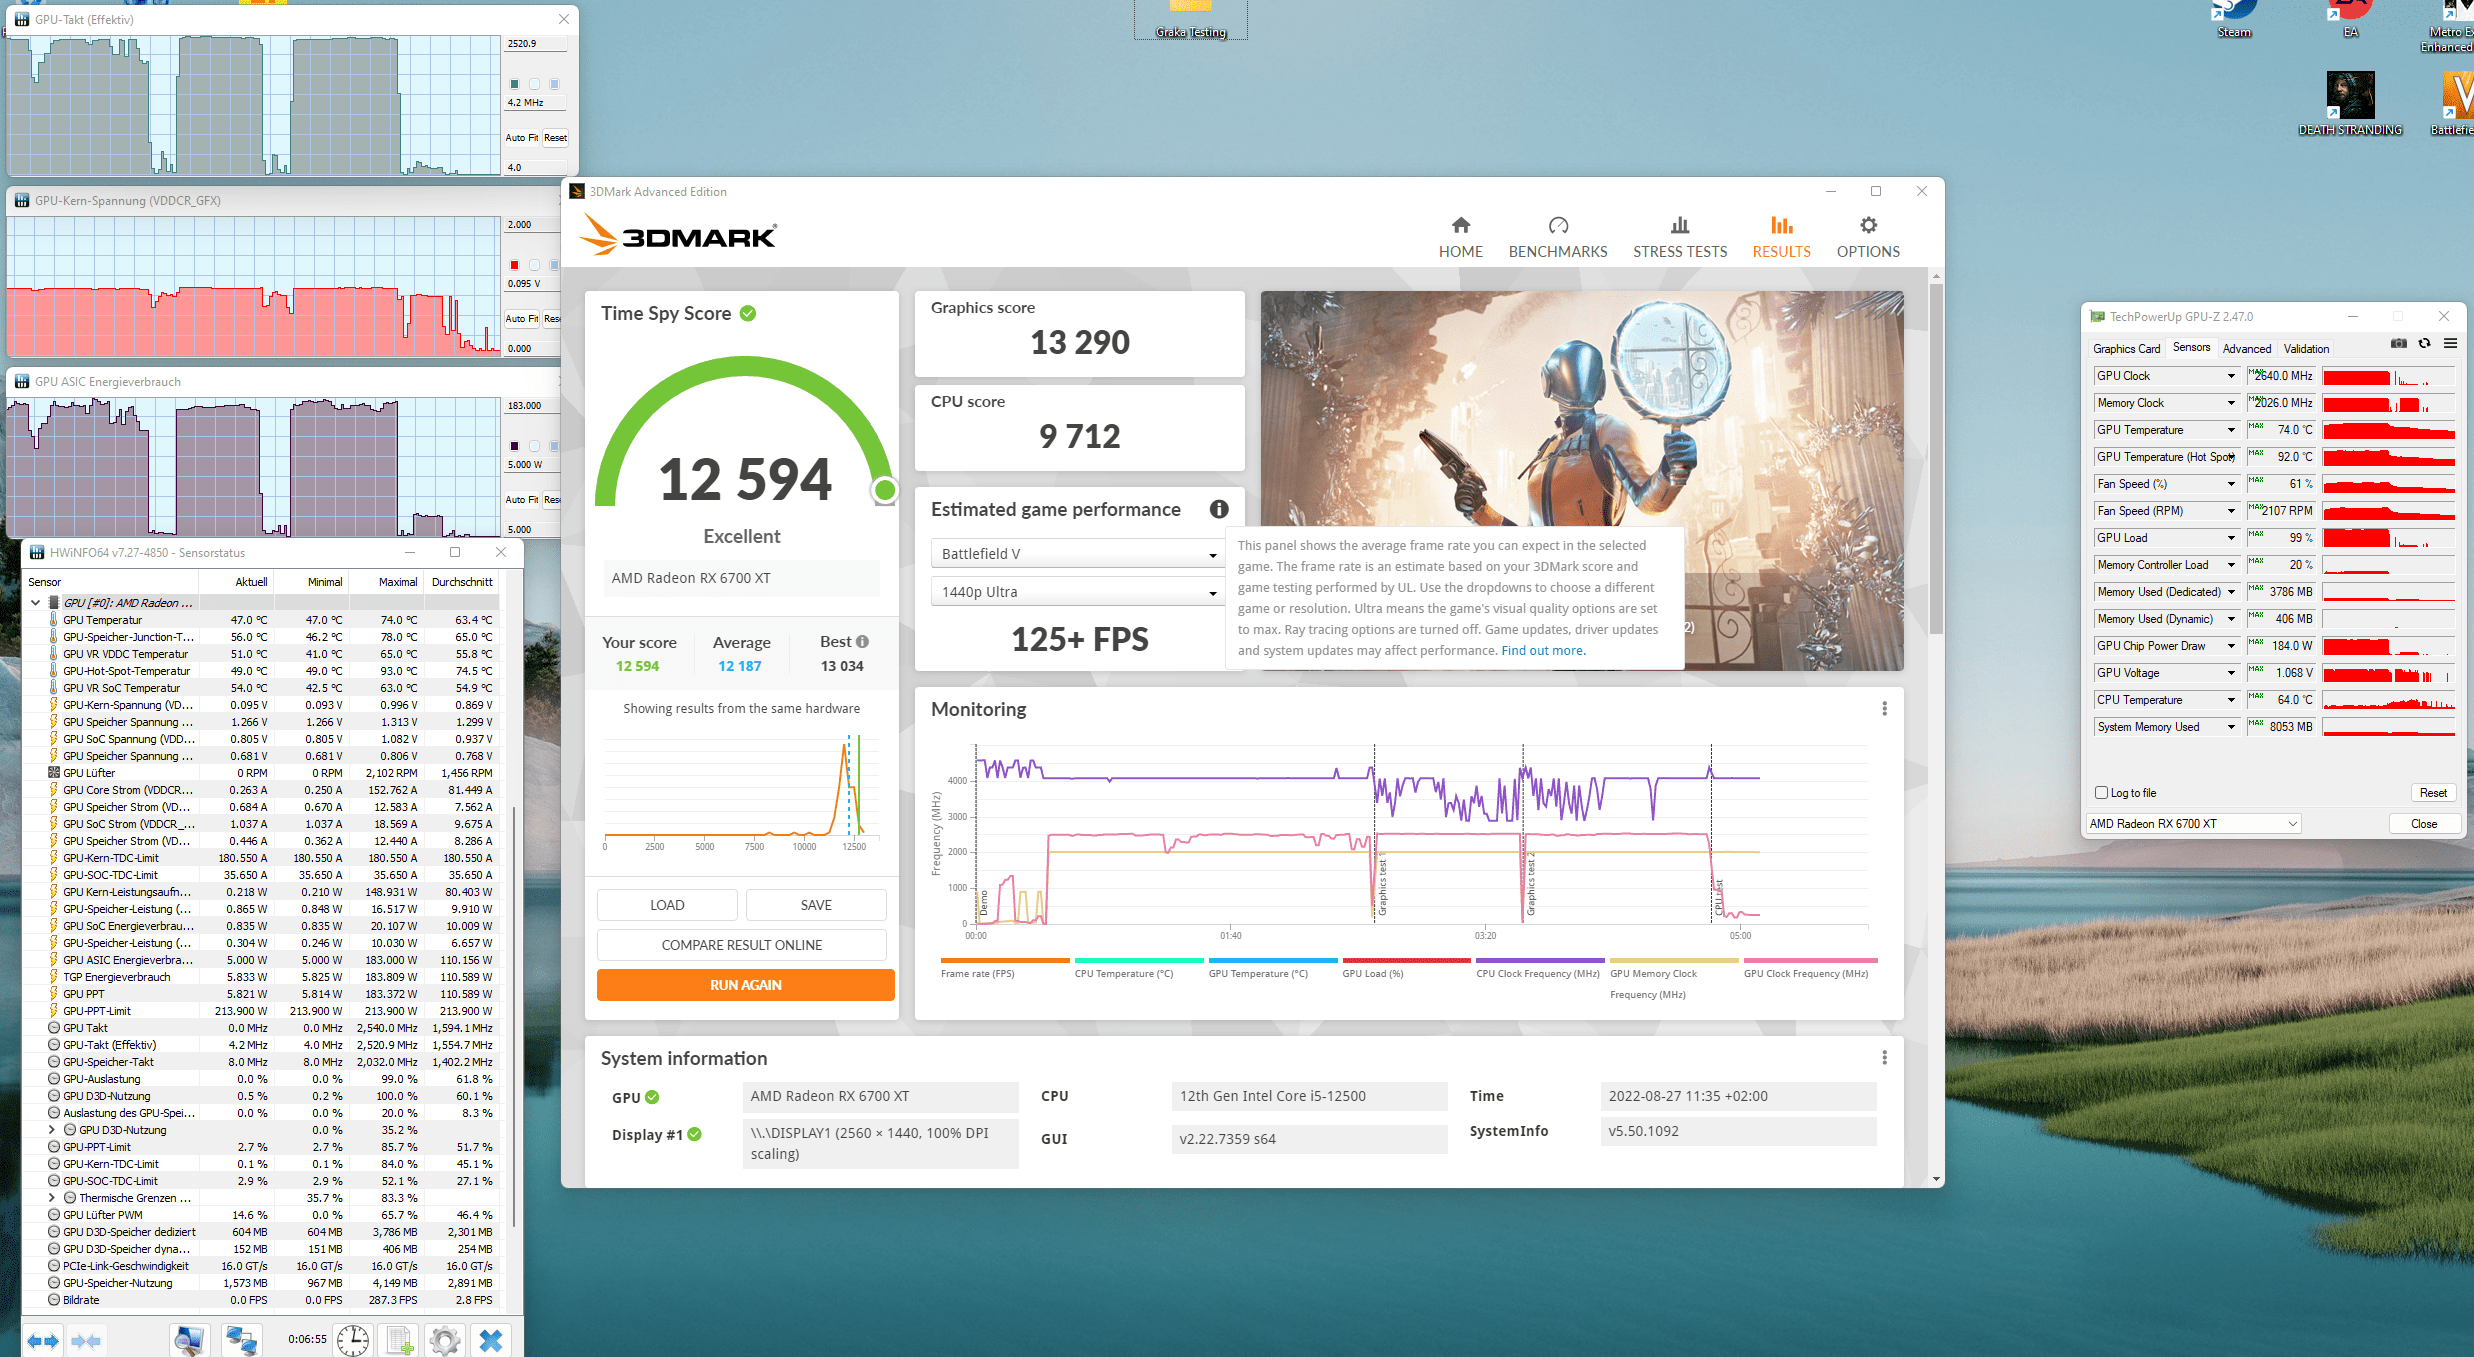Click COMPARE RESULT ONLINE button
The width and height of the screenshot is (2474, 1357).
pos(741,945)
